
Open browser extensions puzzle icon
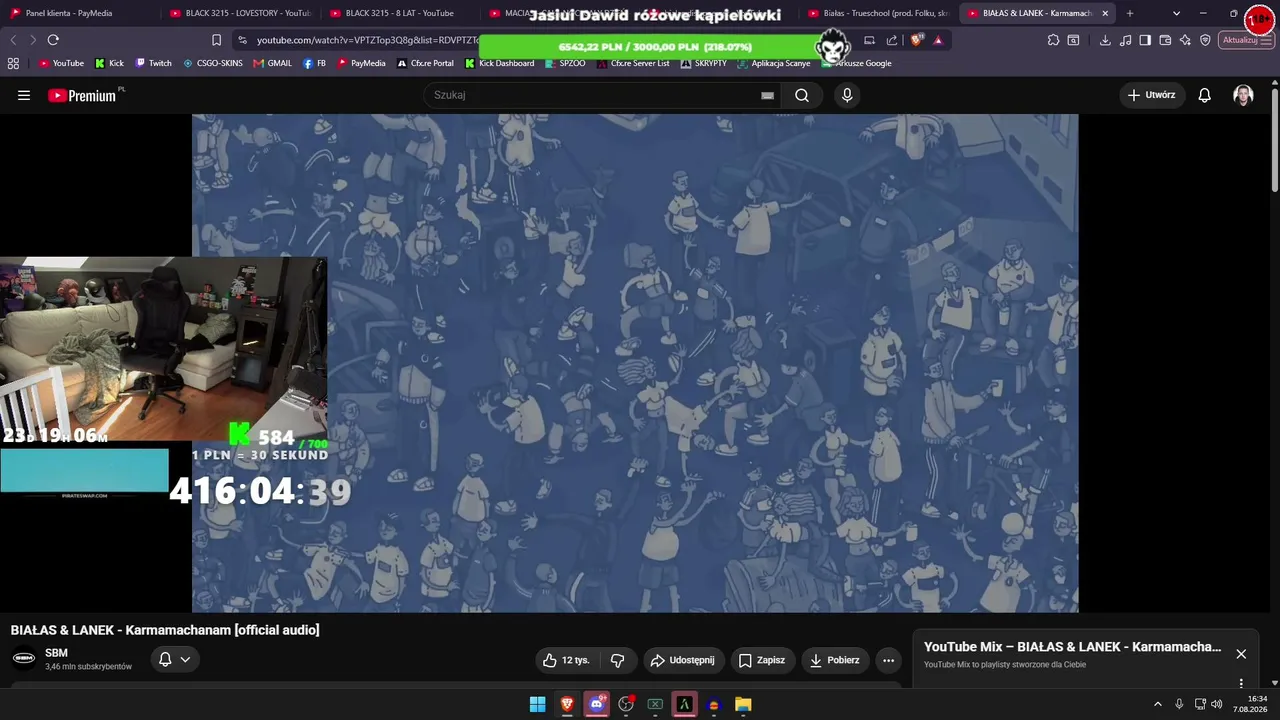point(1053,40)
